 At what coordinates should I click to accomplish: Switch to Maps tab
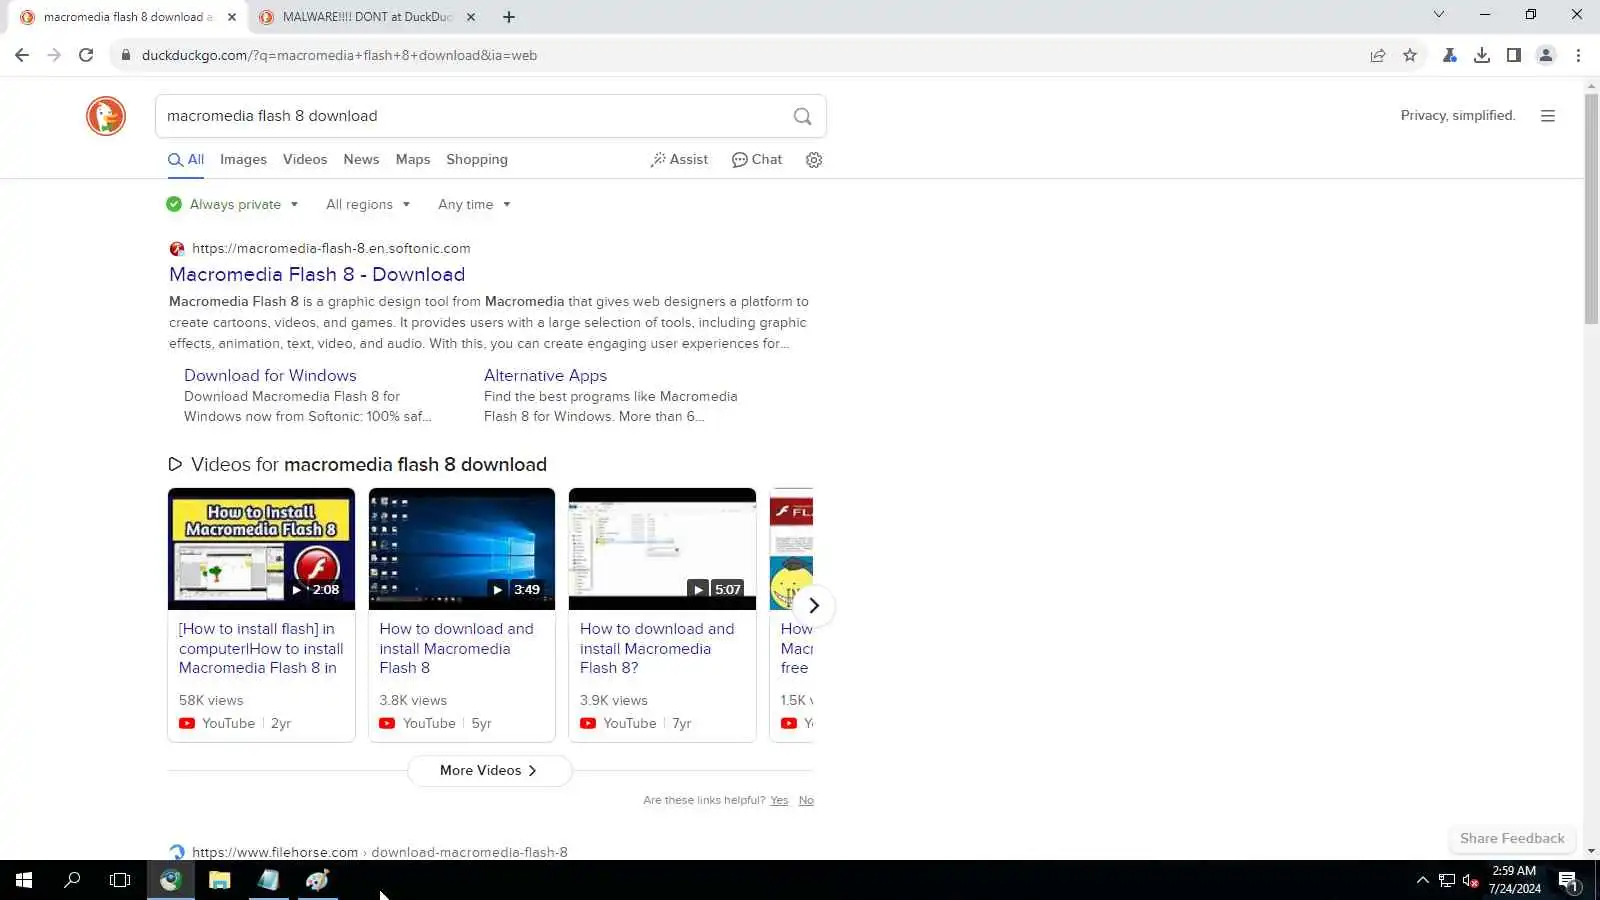click(x=413, y=160)
